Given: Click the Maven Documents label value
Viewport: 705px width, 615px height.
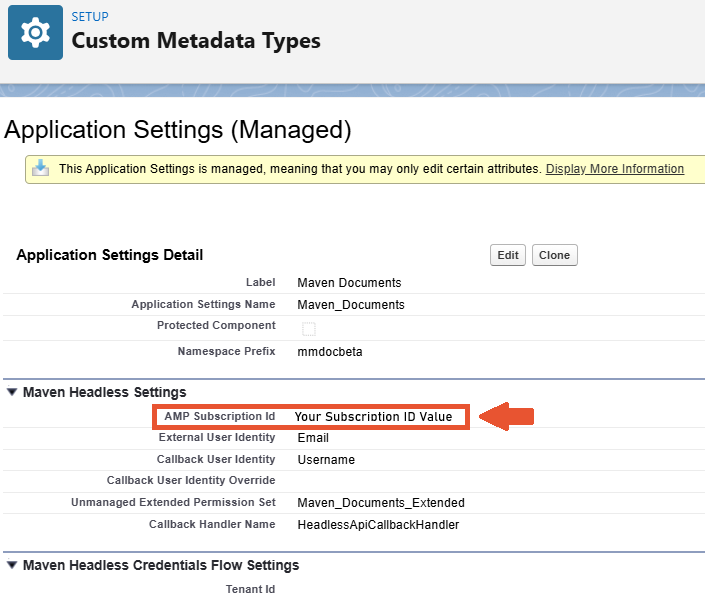Looking at the screenshot, I should tap(349, 283).
